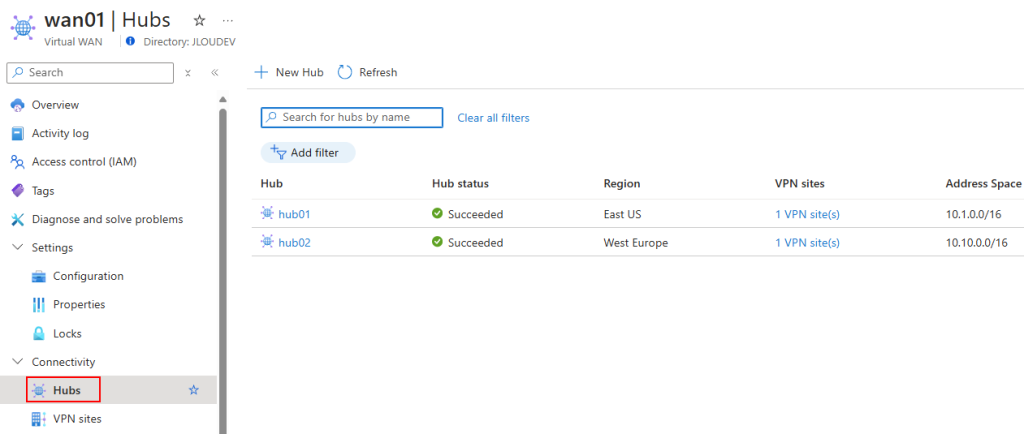Click the sidebar search field

click(x=90, y=72)
